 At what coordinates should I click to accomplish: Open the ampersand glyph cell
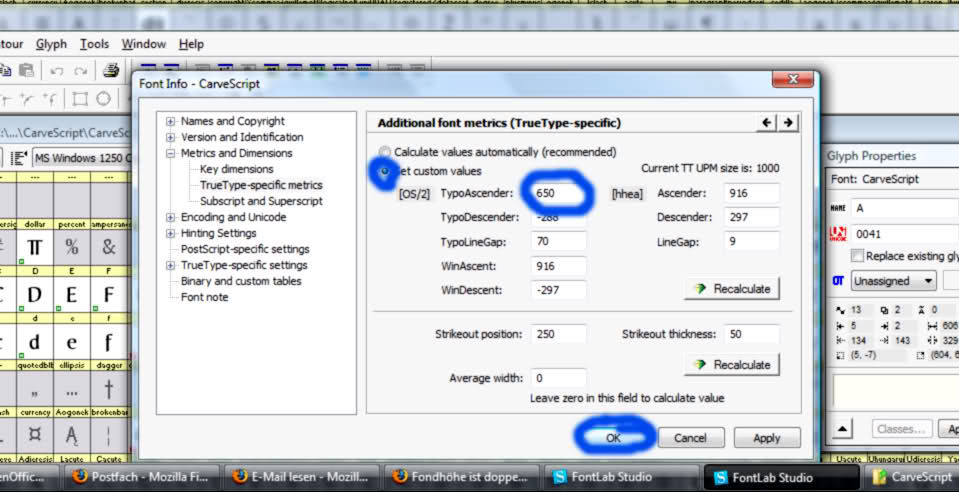pyautogui.click(x=109, y=247)
